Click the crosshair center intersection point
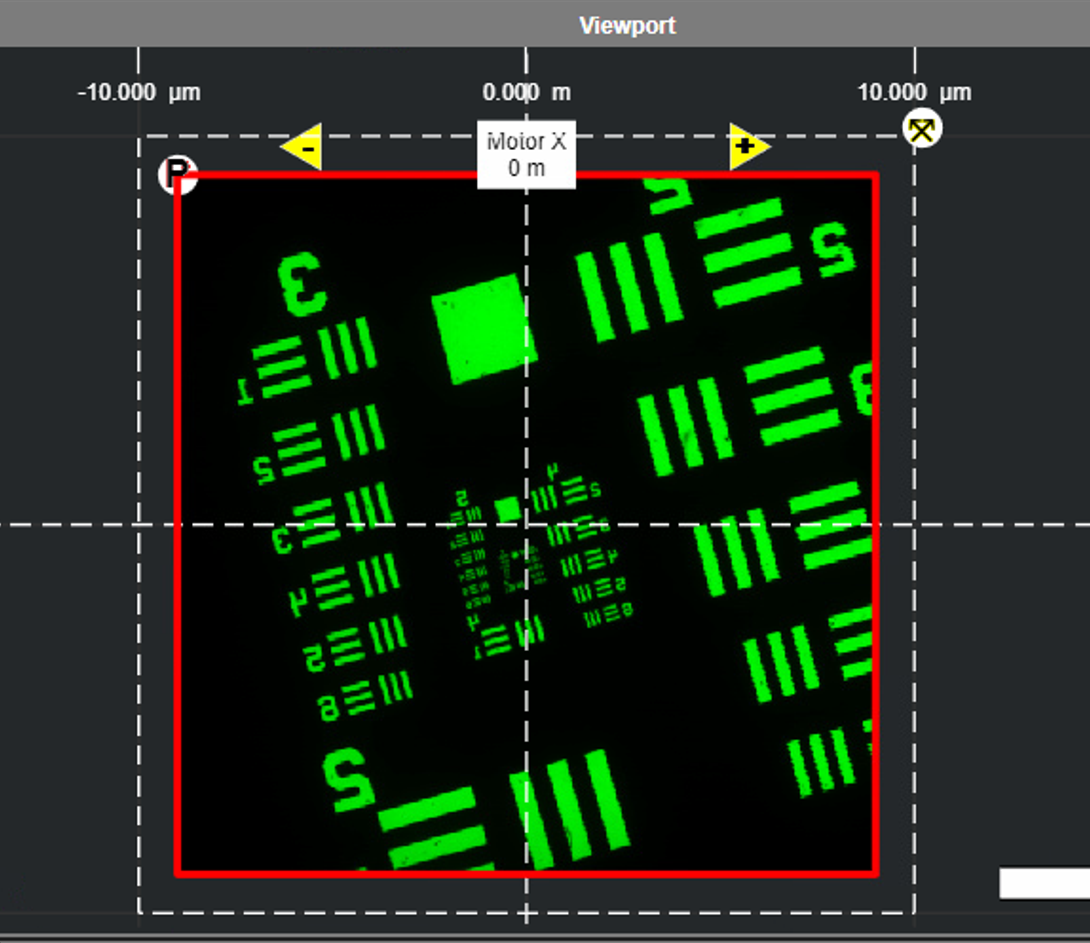 tap(526, 524)
